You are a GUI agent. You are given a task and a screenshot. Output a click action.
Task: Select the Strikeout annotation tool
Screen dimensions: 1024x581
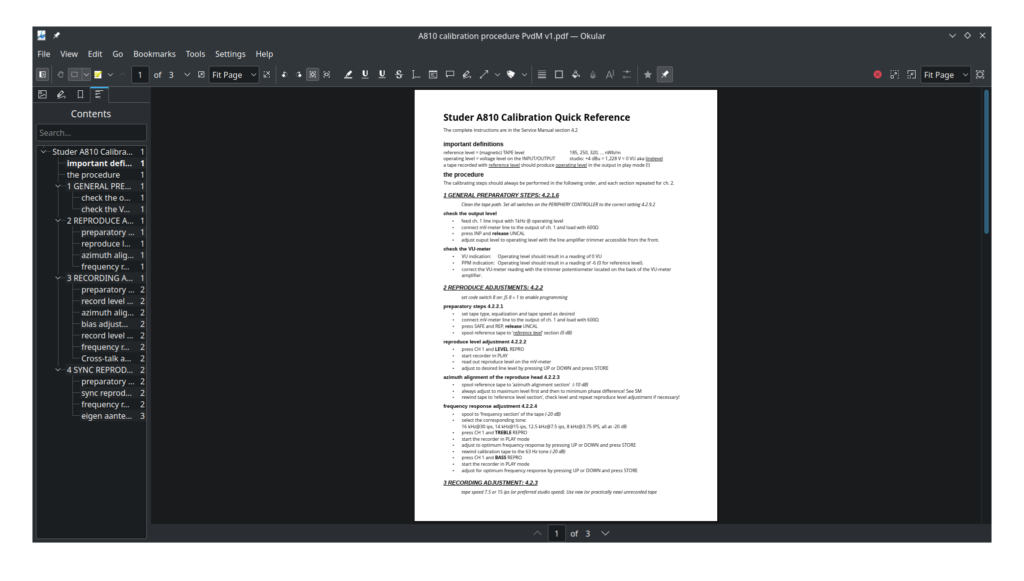tap(399, 75)
